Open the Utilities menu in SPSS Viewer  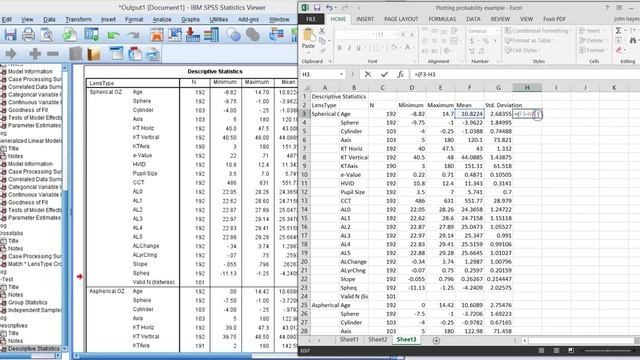click(x=218, y=19)
